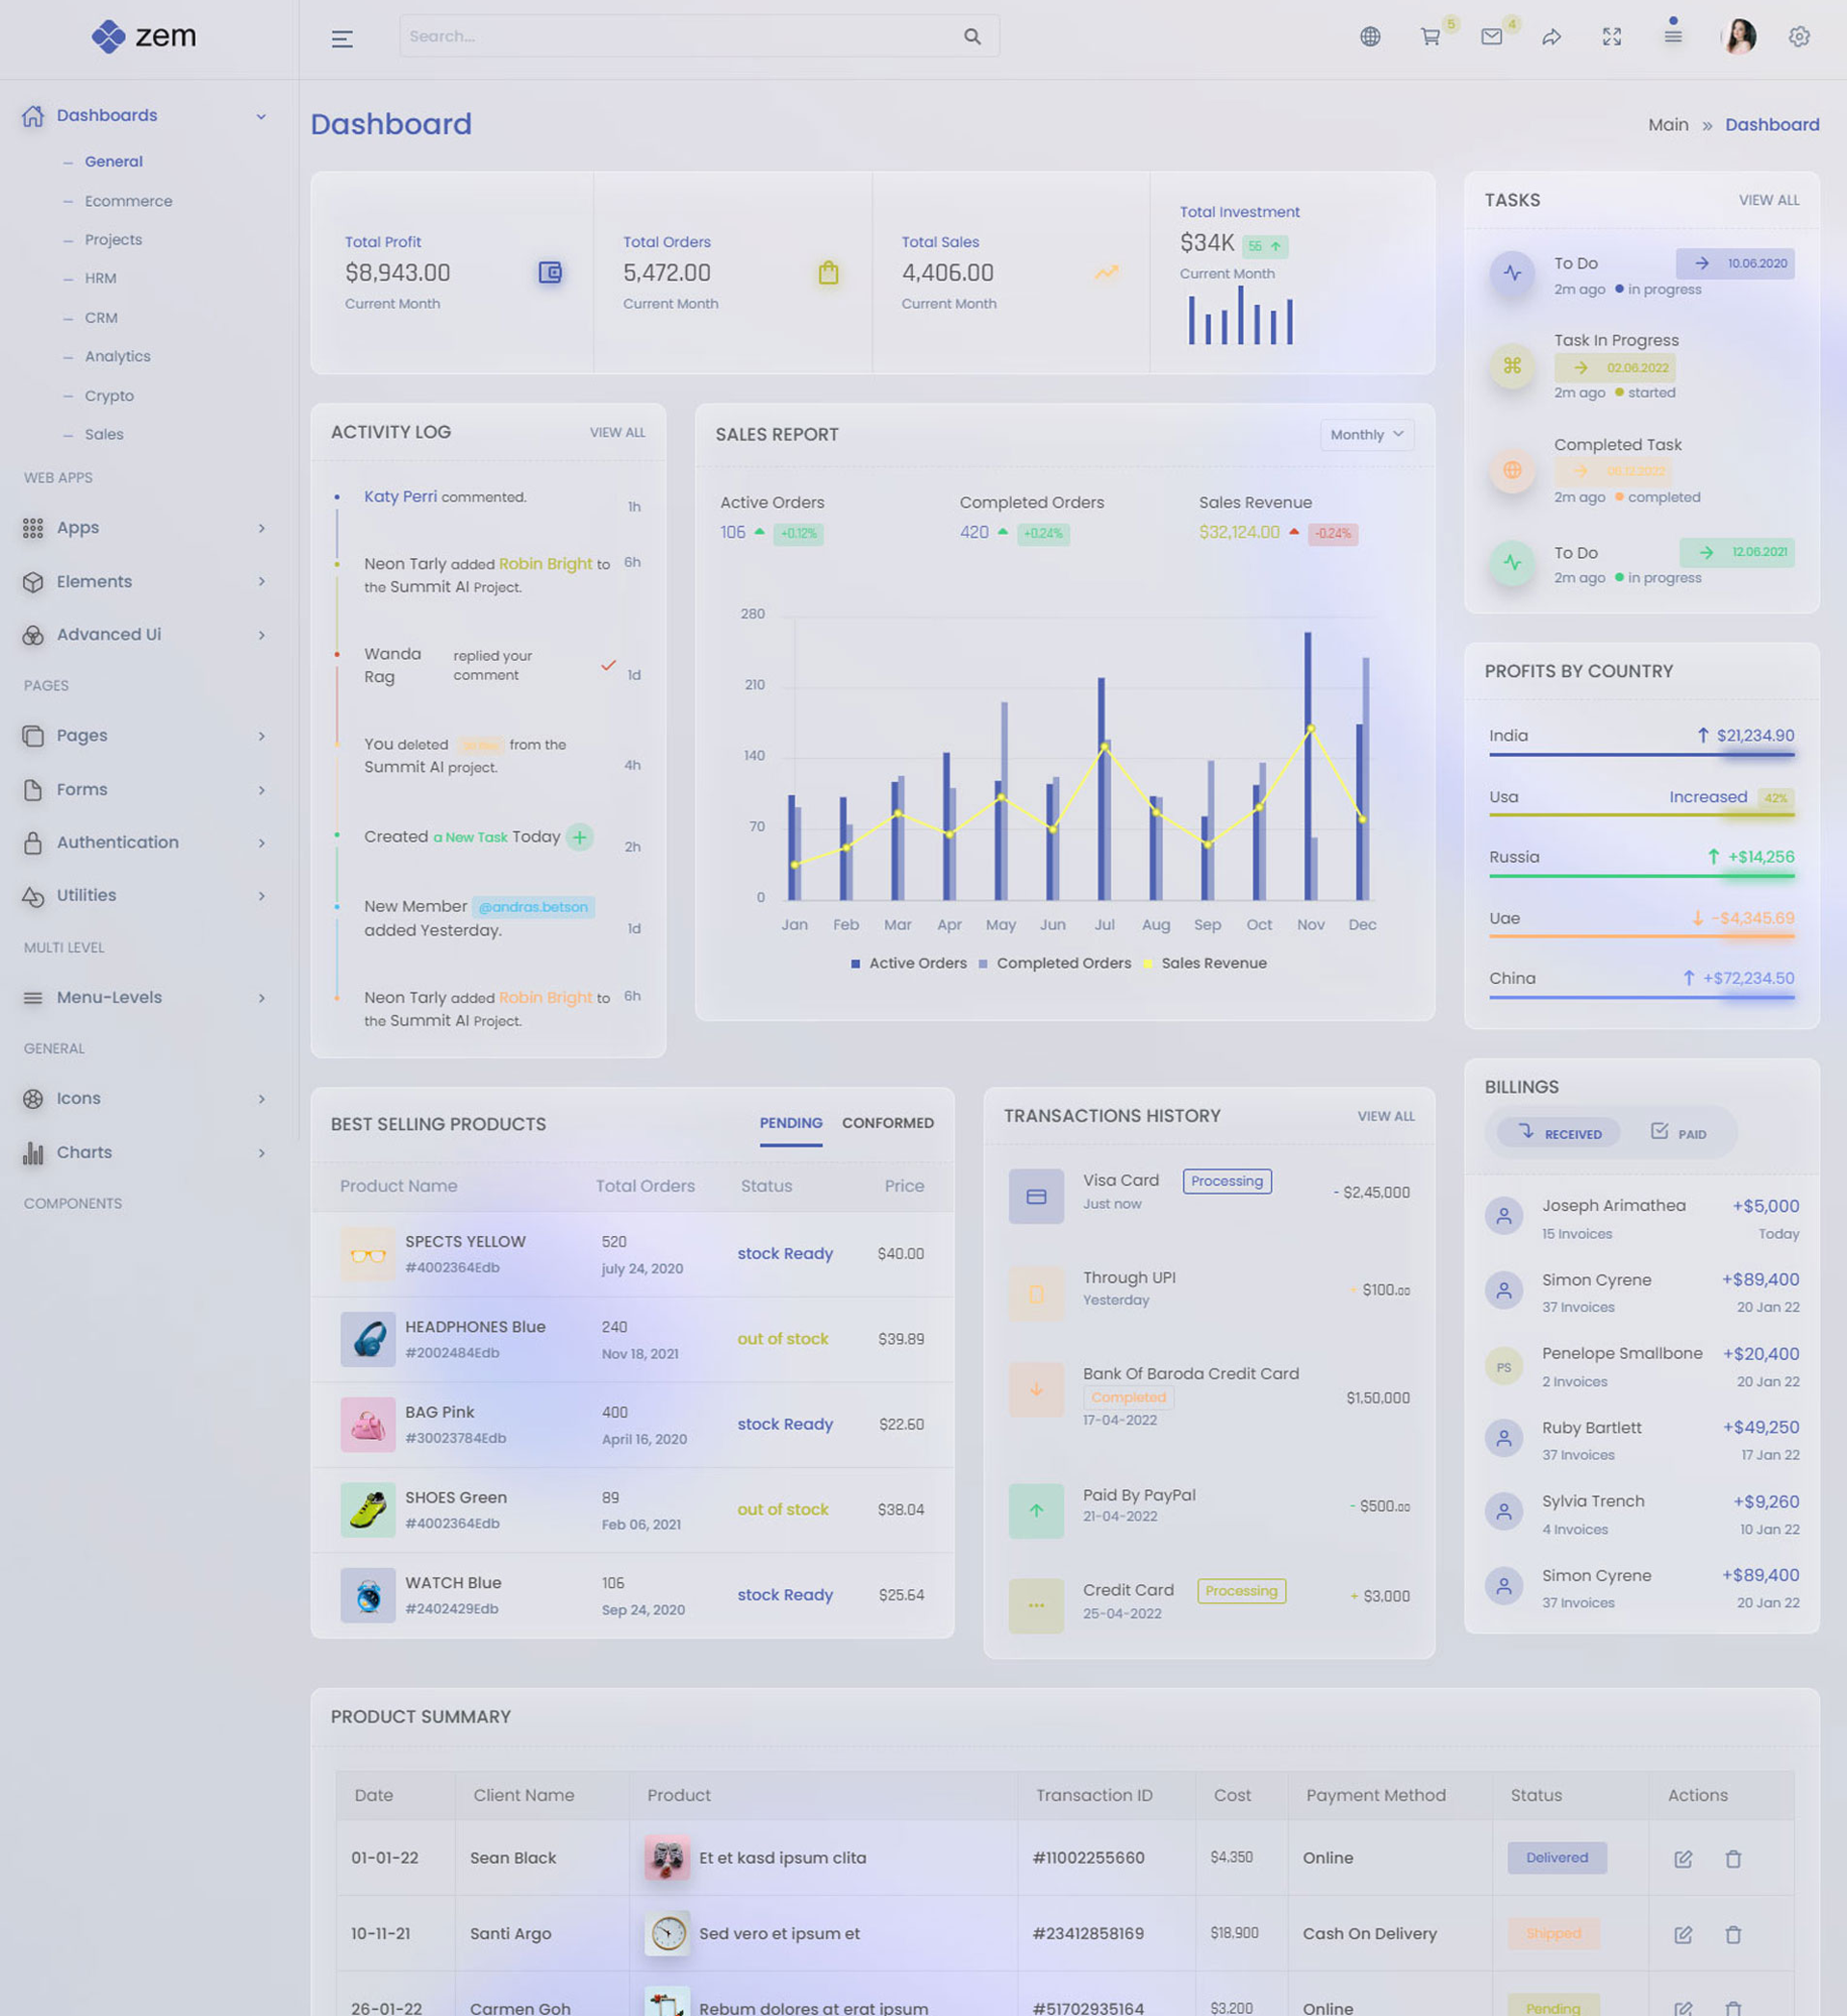Click the globe language icon
This screenshot has height=2016, width=1847.
tap(1370, 37)
